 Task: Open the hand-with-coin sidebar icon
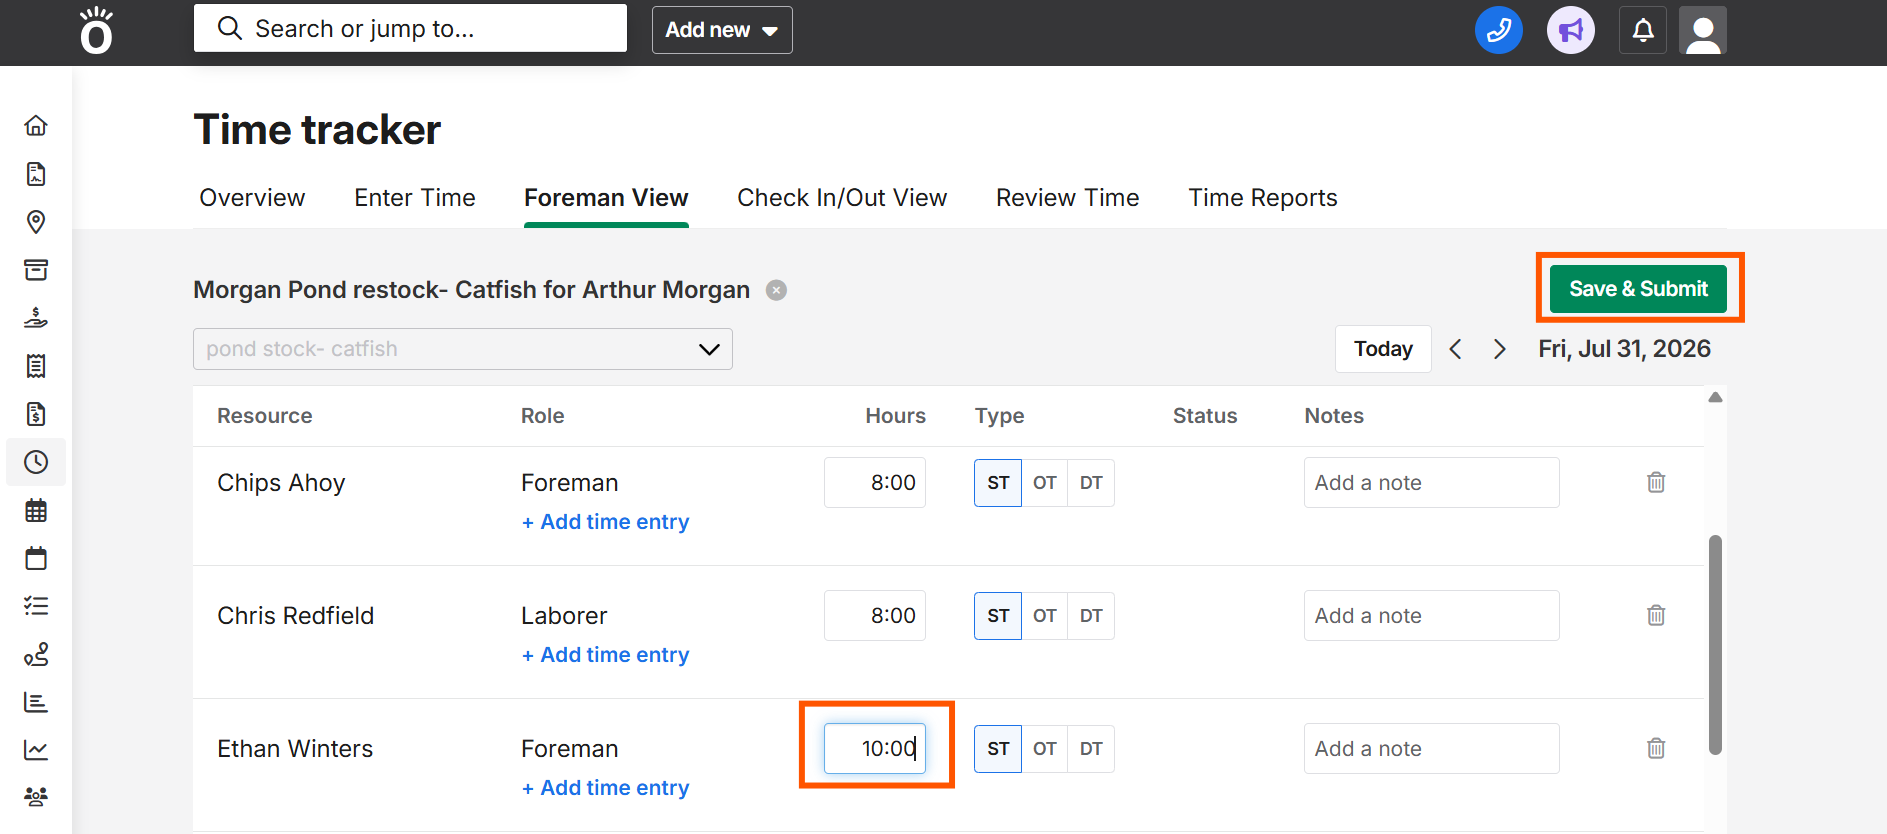(x=36, y=318)
